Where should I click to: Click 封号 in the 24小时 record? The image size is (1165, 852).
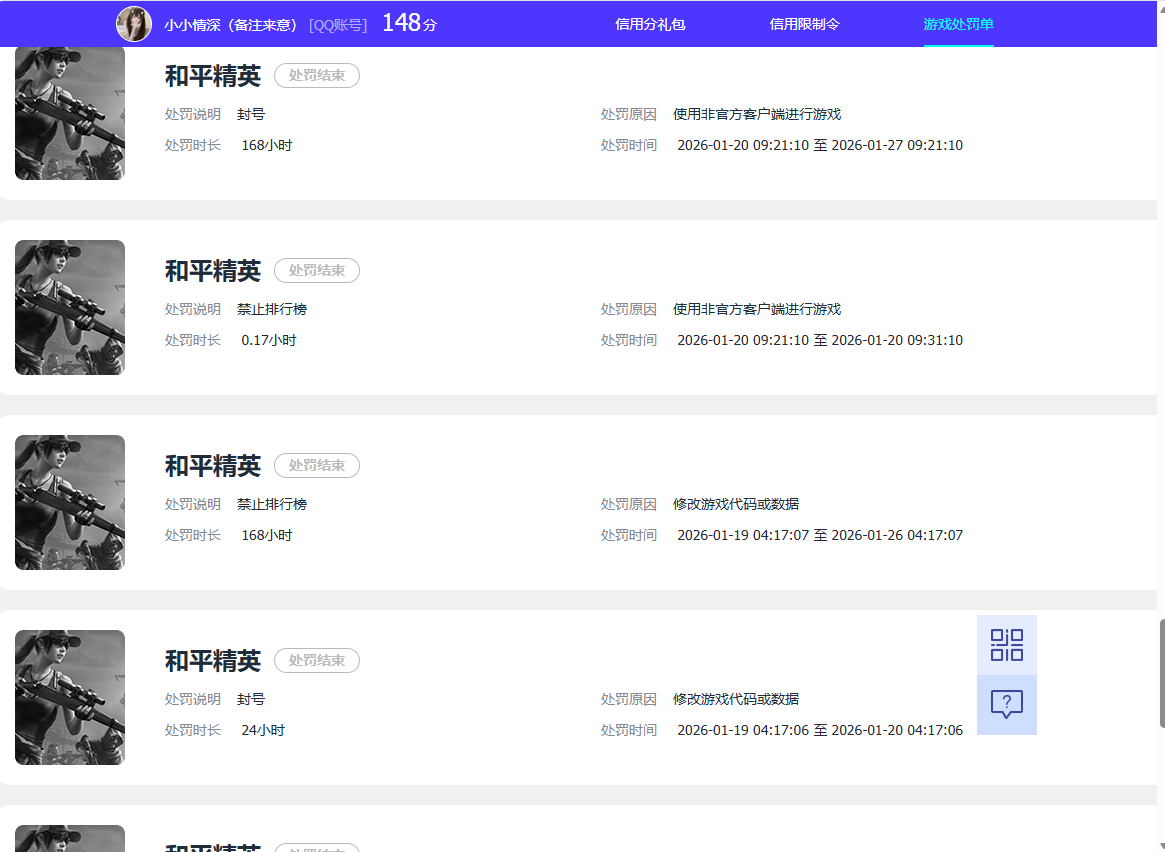click(x=251, y=699)
